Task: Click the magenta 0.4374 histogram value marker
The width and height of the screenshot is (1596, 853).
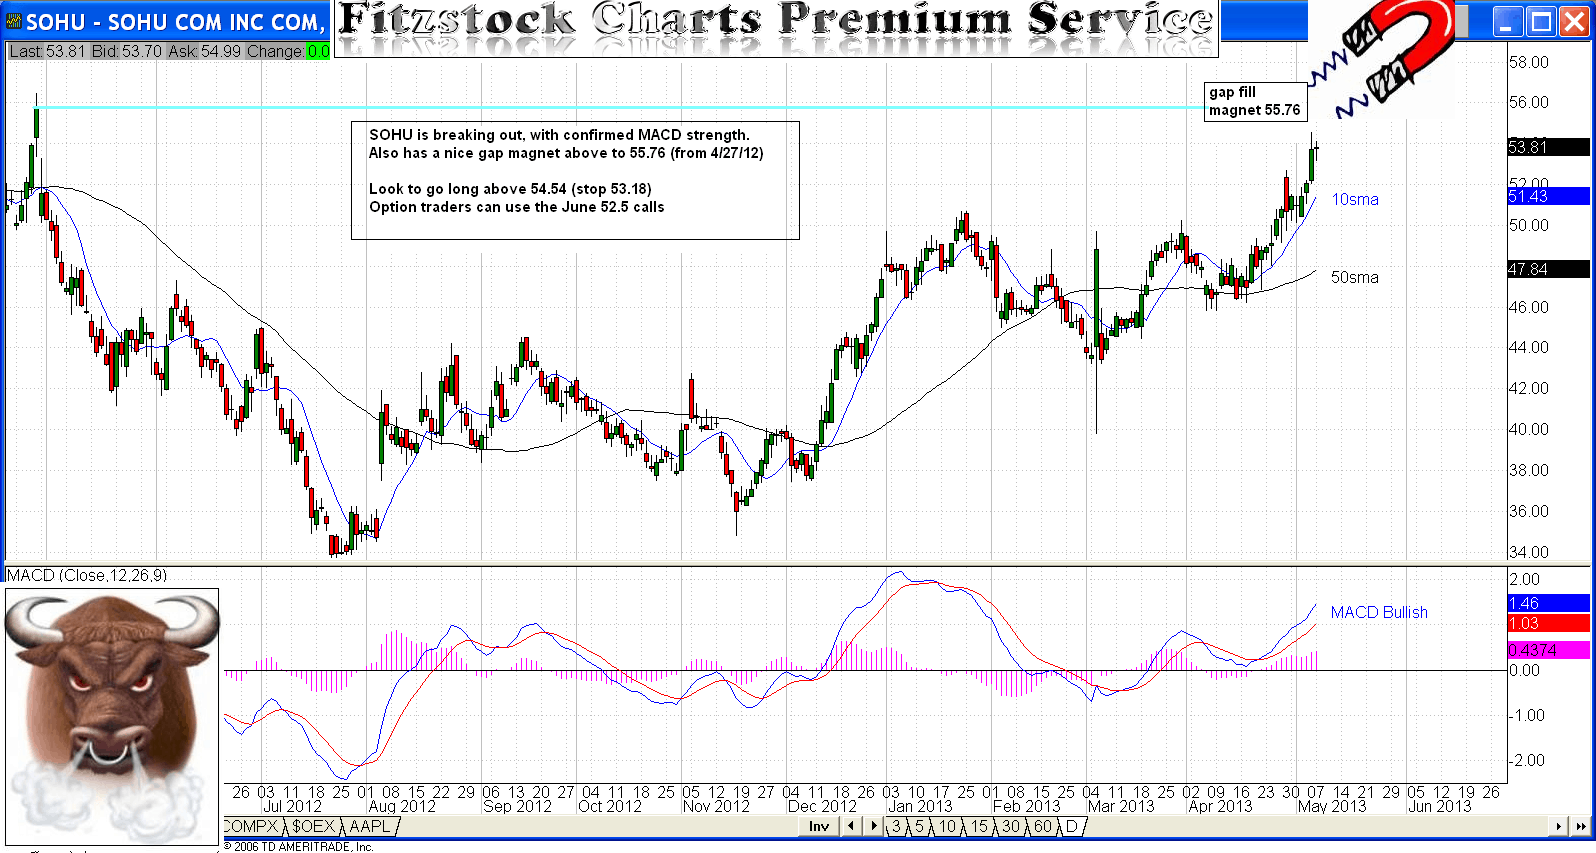Action: click(1548, 650)
